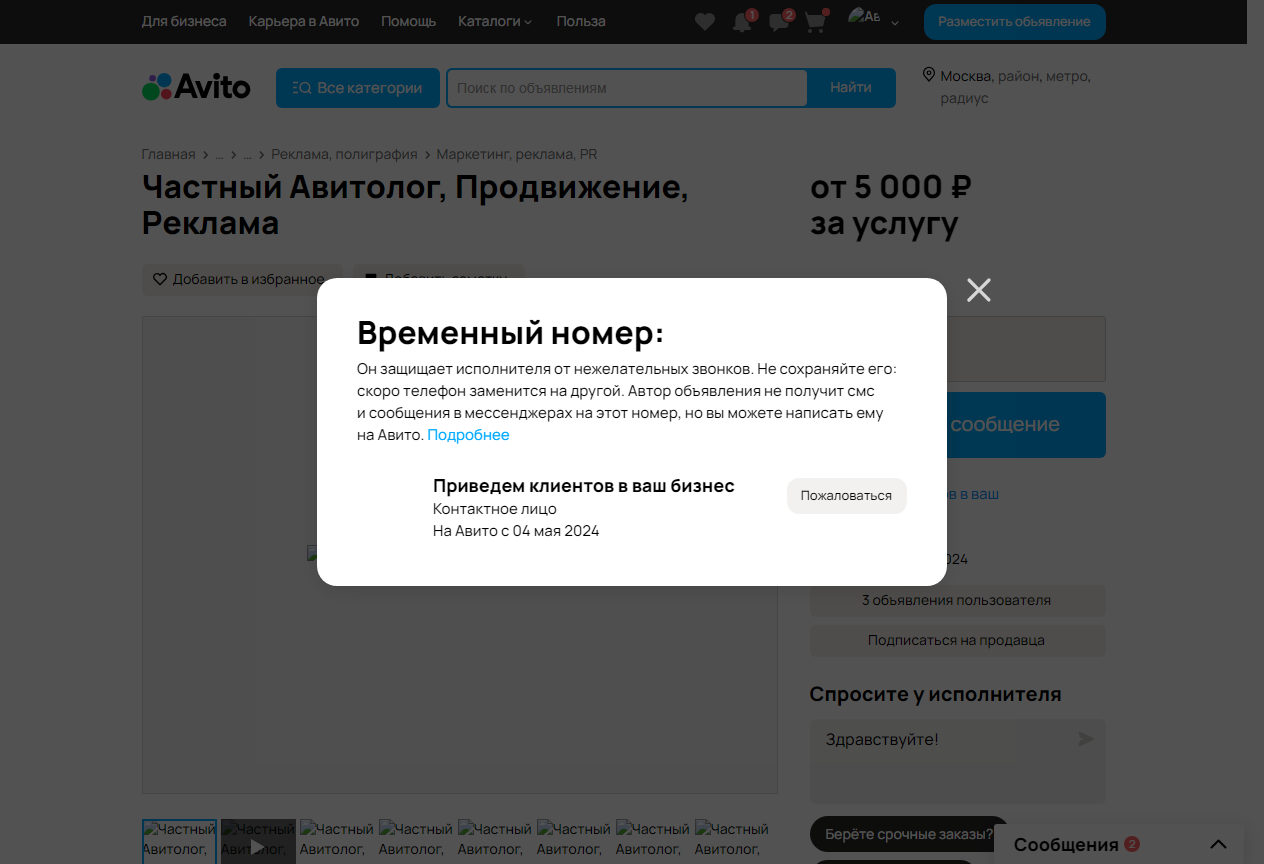The image size is (1264, 864).
Task: Open the Польза menu item
Action: pyautogui.click(x=581, y=21)
